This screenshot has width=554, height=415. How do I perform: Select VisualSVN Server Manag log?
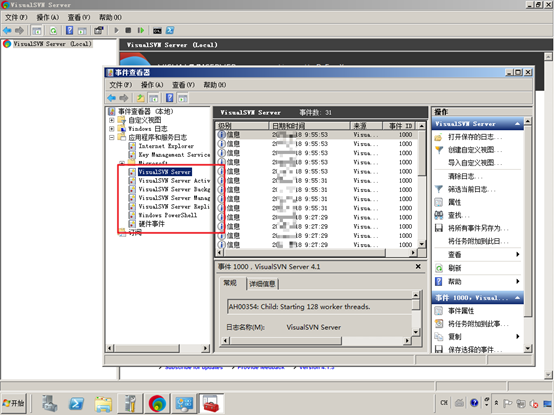[x=174, y=198]
